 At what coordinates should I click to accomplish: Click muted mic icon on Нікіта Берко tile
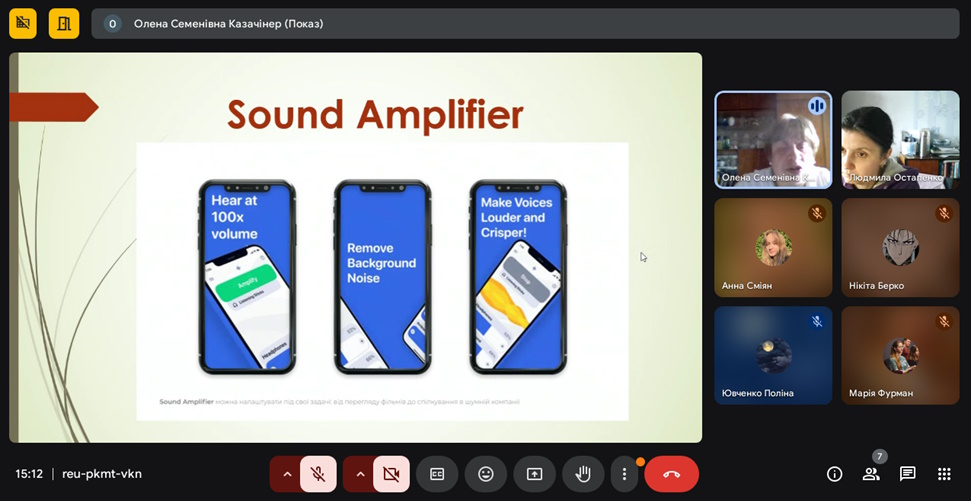944,214
